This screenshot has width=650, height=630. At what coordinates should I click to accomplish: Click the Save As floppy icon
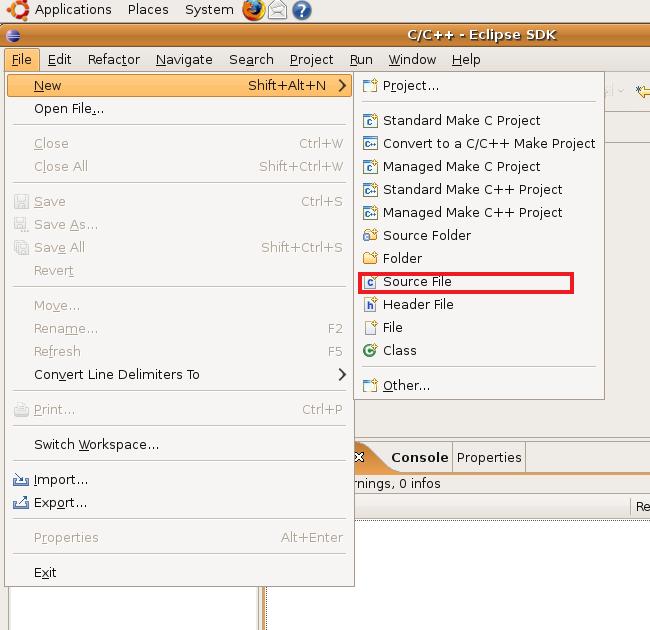[21, 225]
